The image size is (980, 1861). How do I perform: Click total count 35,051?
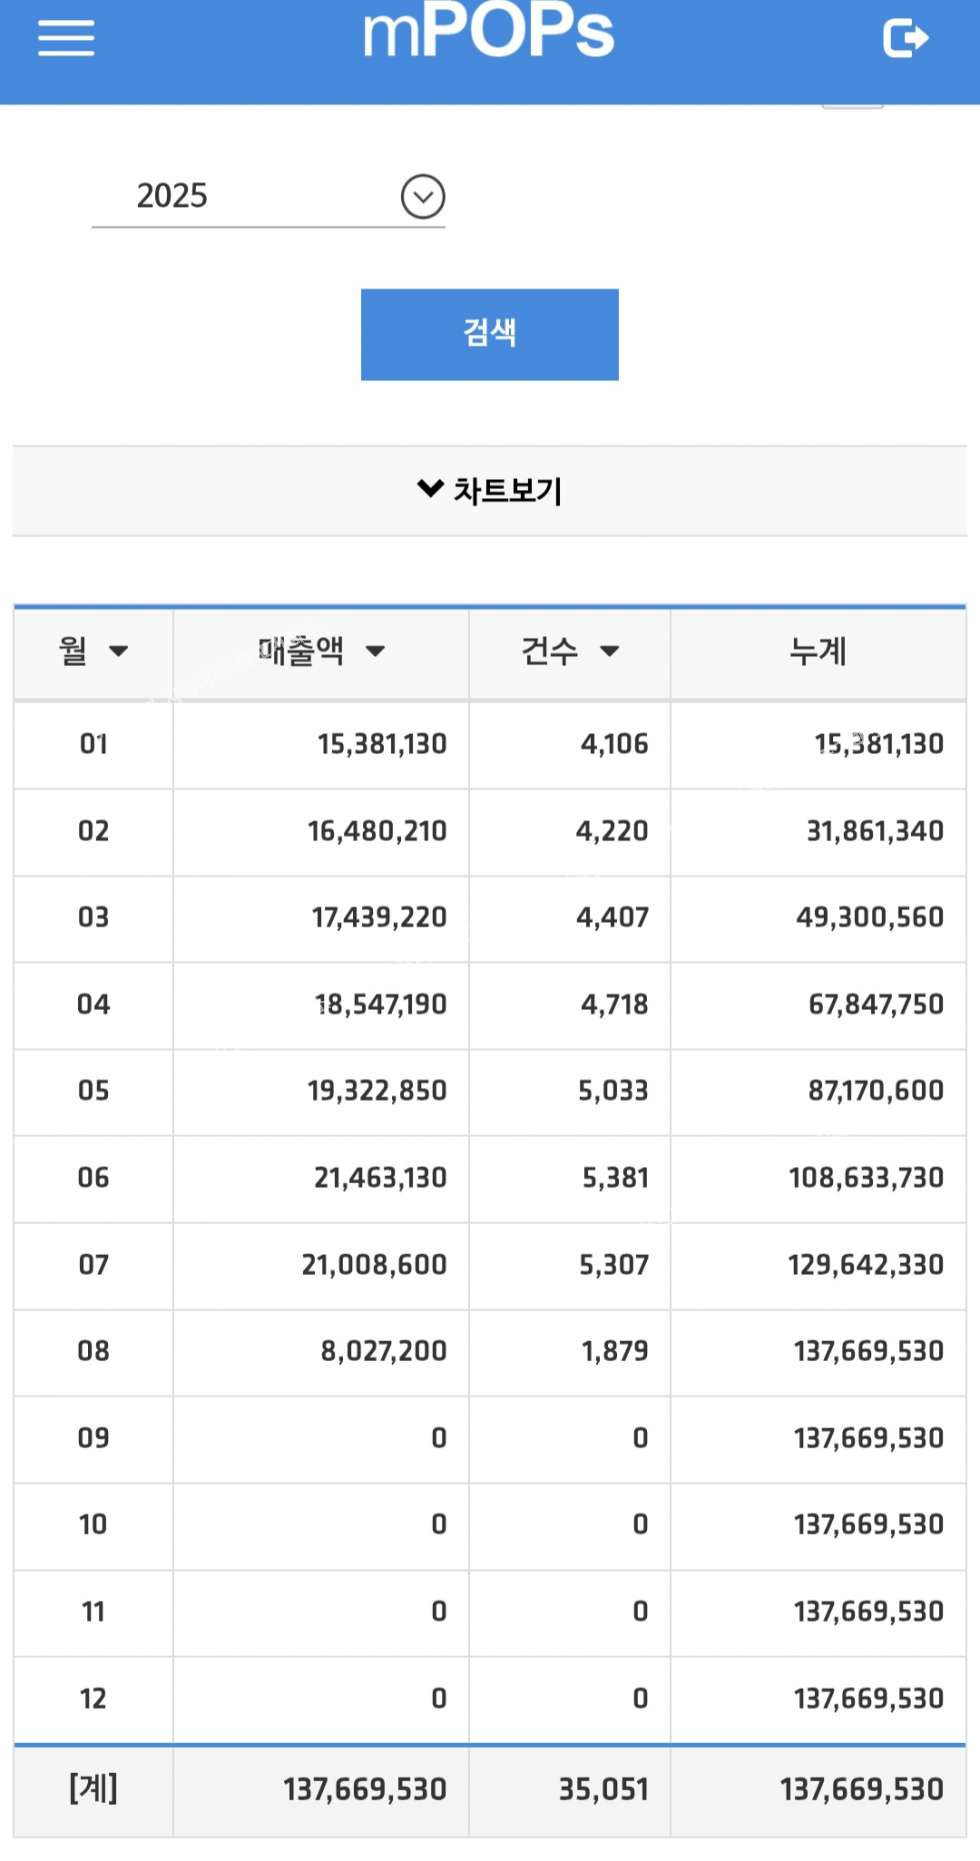(603, 1789)
